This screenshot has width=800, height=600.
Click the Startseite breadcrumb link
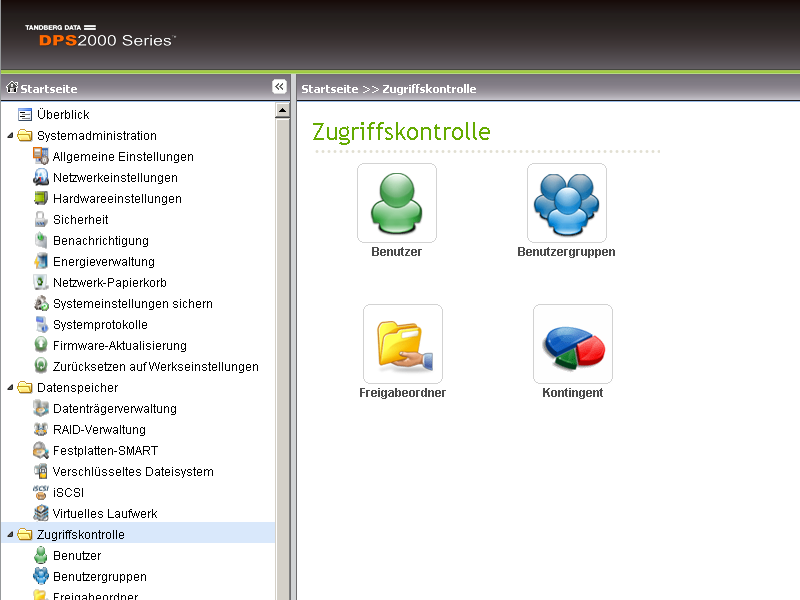point(330,89)
